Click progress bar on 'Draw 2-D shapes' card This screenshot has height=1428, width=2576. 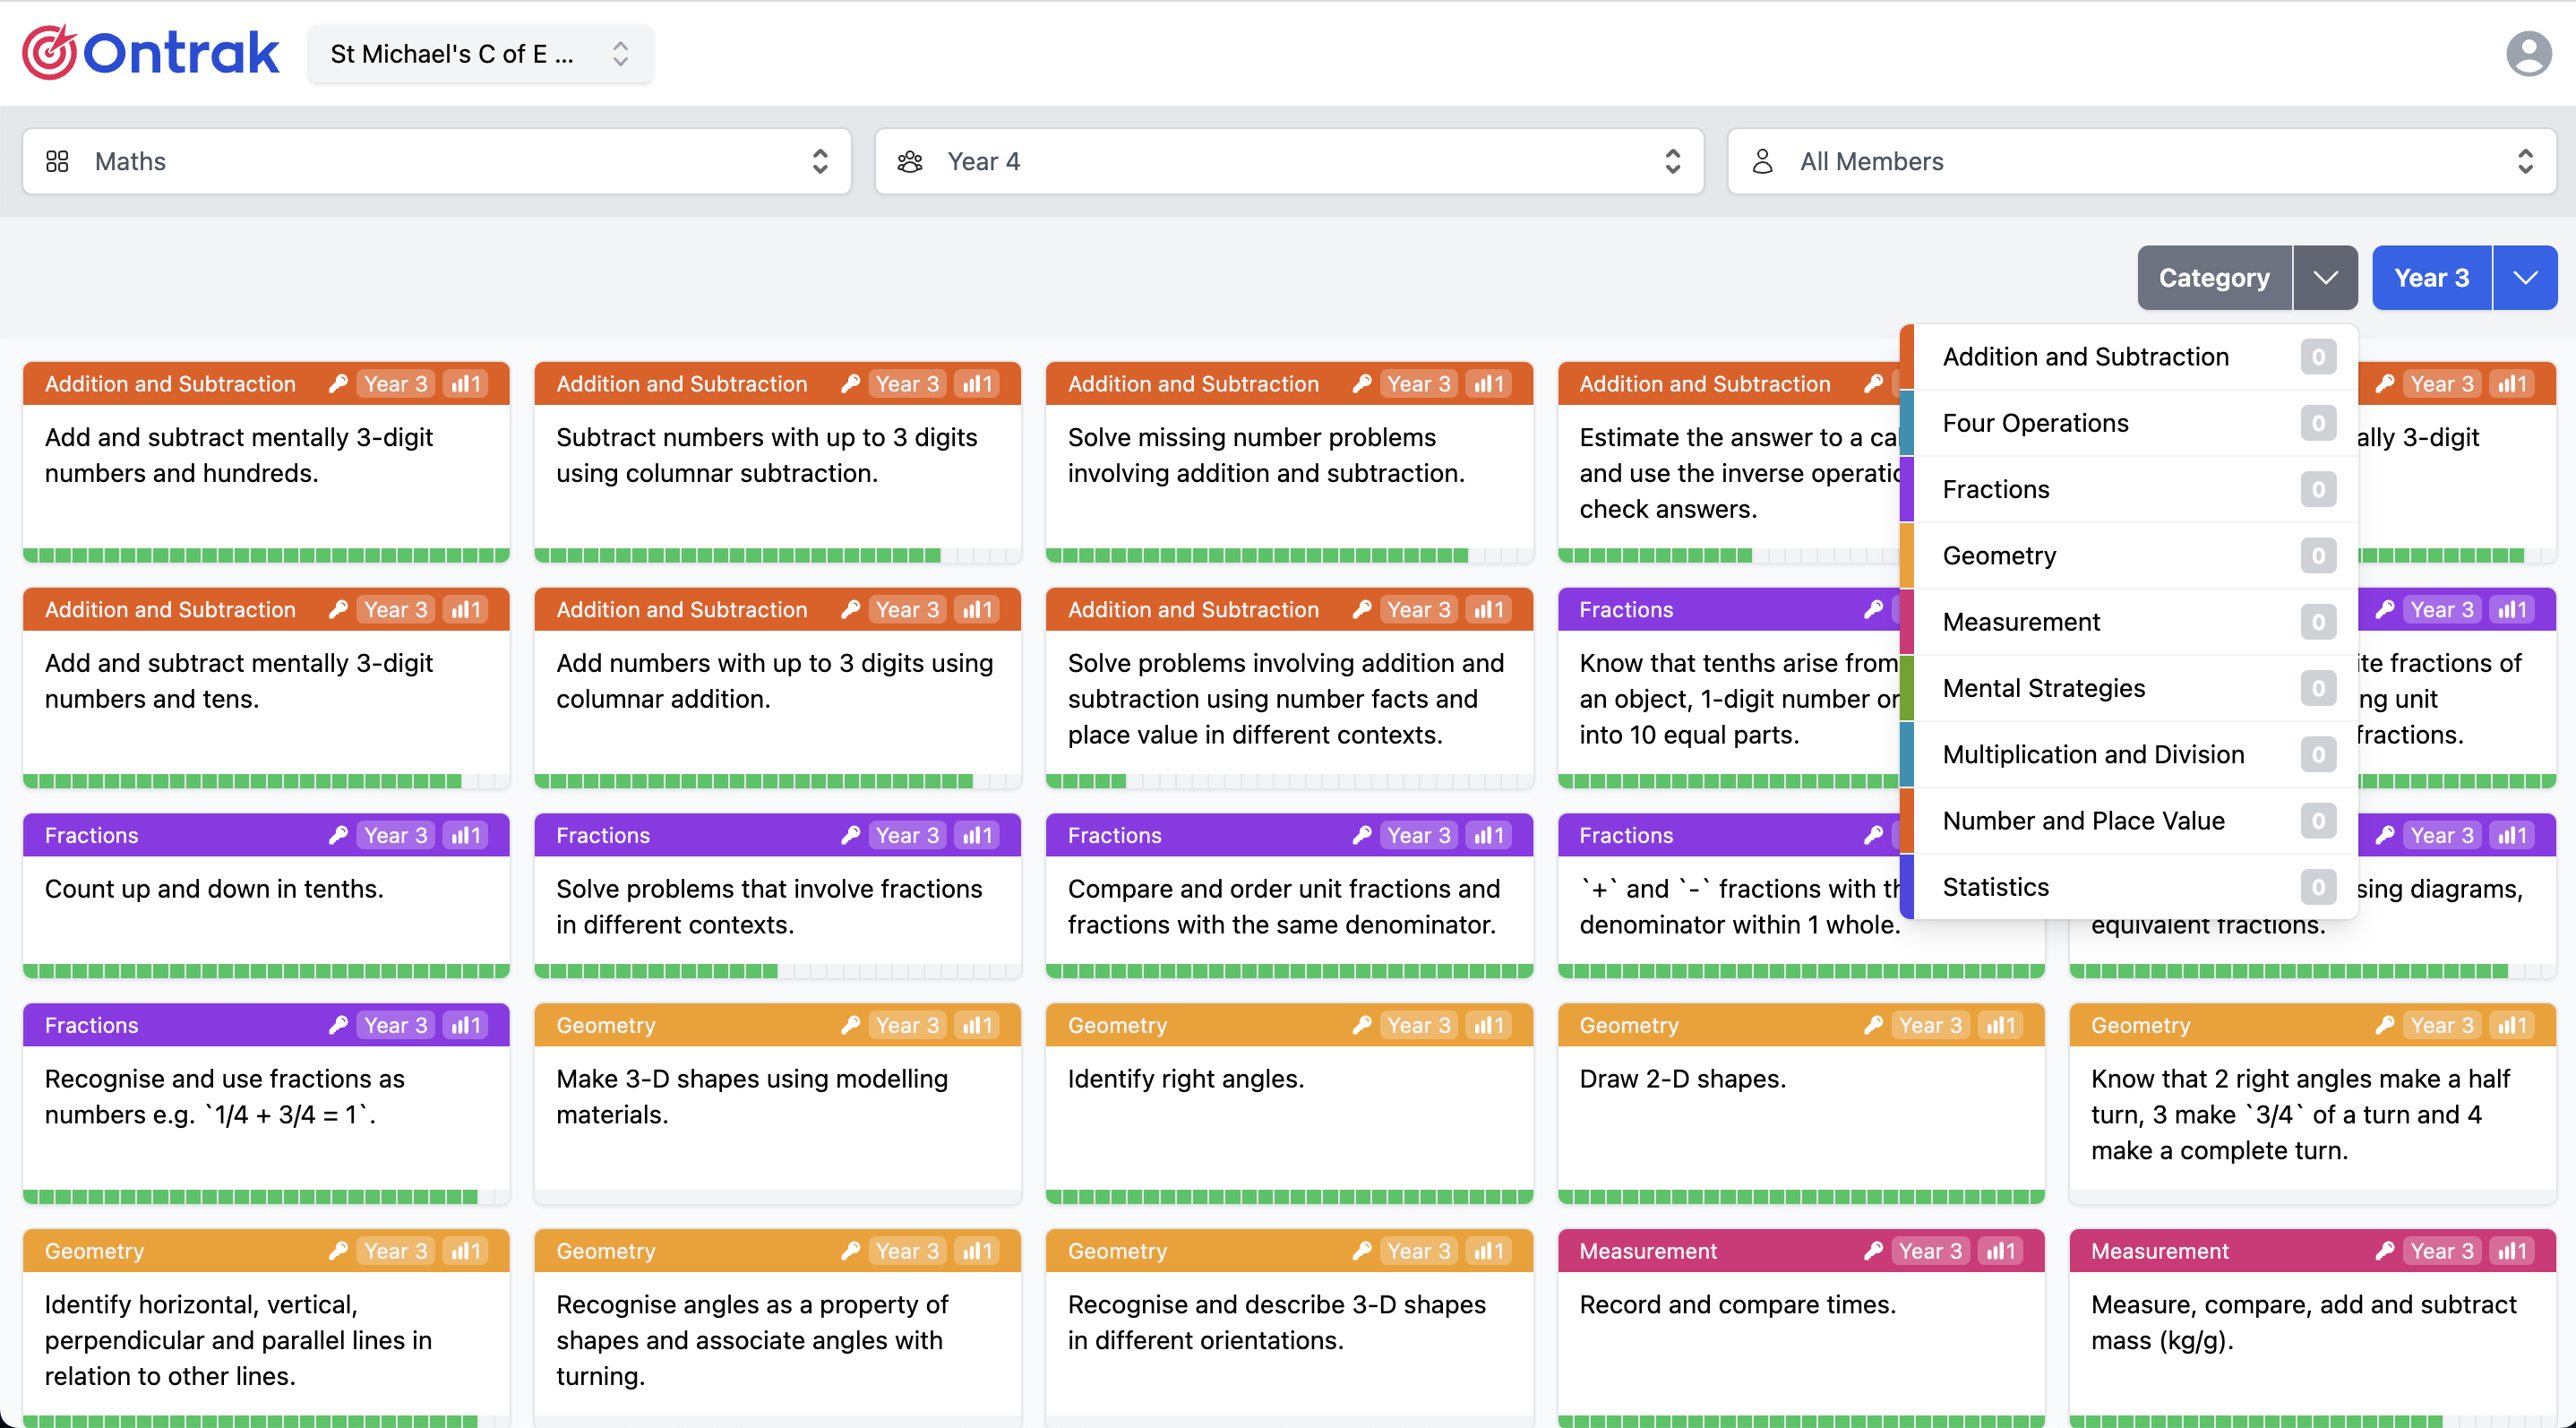[1800, 1197]
